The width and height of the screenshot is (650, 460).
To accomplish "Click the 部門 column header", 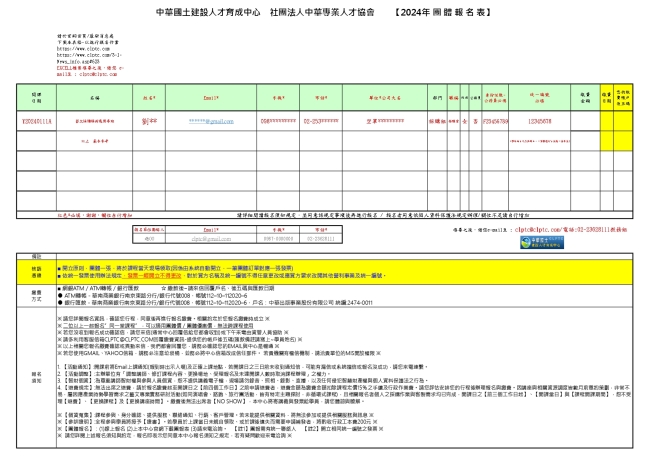I will click(x=437, y=98).
